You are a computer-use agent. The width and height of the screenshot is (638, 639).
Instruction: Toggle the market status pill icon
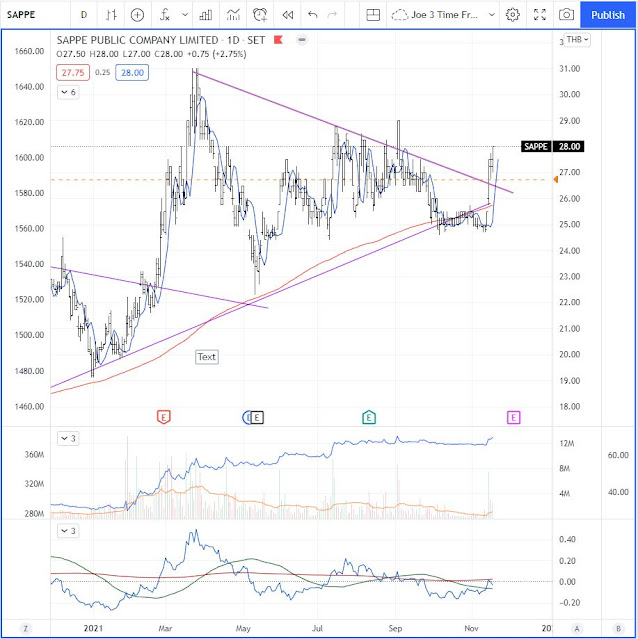point(302,40)
